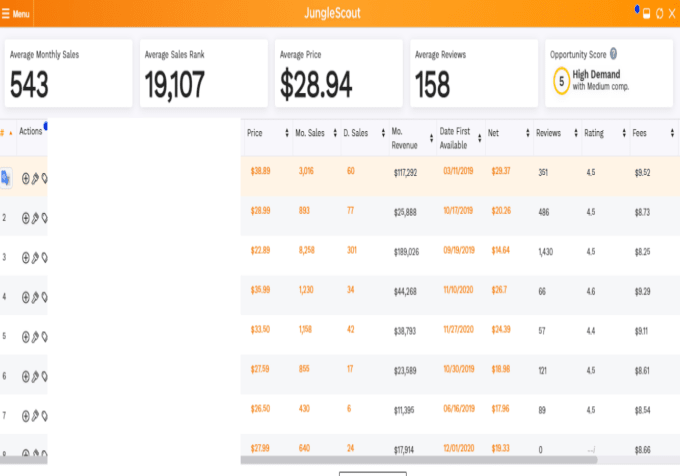The width and height of the screenshot is (680, 476).
Task: Click the $38.89 price cell
Action: [260, 171]
